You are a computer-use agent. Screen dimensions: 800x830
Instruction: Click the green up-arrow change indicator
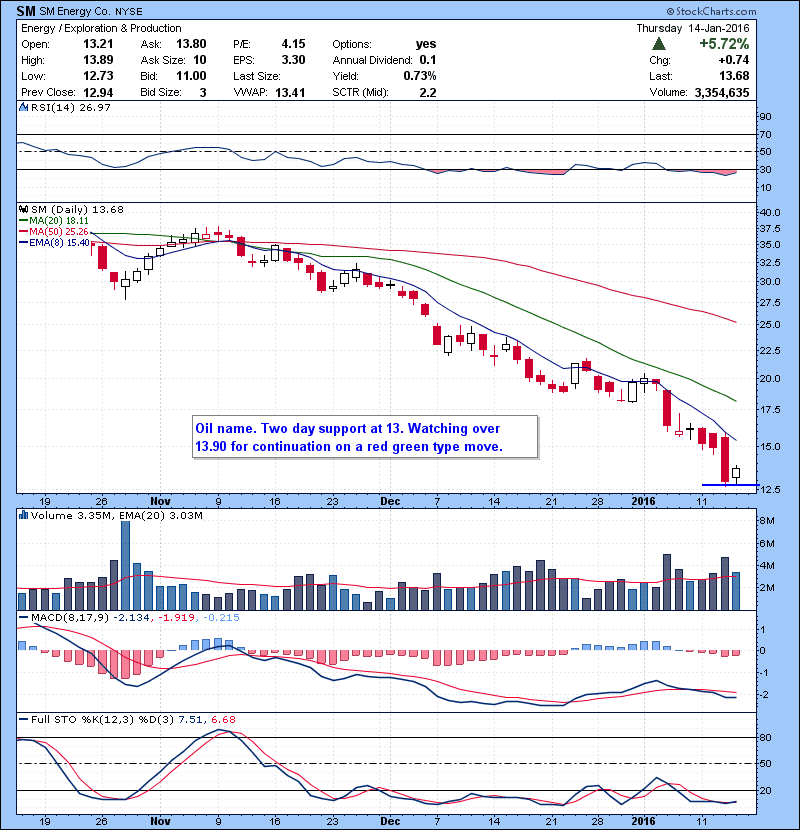click(x=659, y=43)
